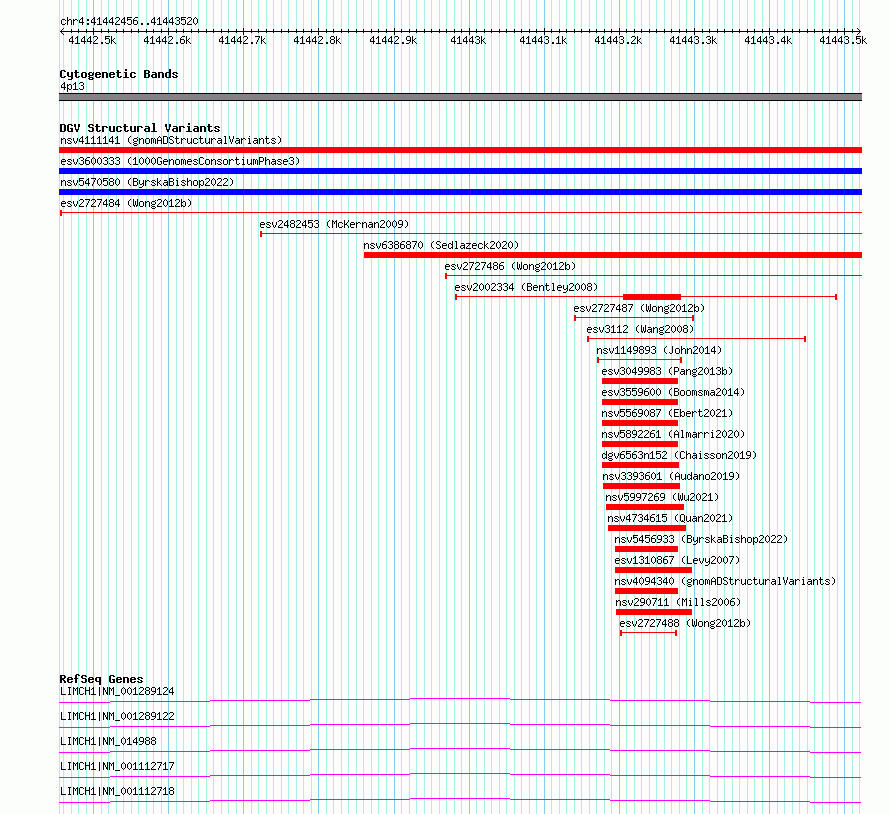Click ruler tick 41442.7k
Screen dimensions: 890x814
click(x=242, y=40)
